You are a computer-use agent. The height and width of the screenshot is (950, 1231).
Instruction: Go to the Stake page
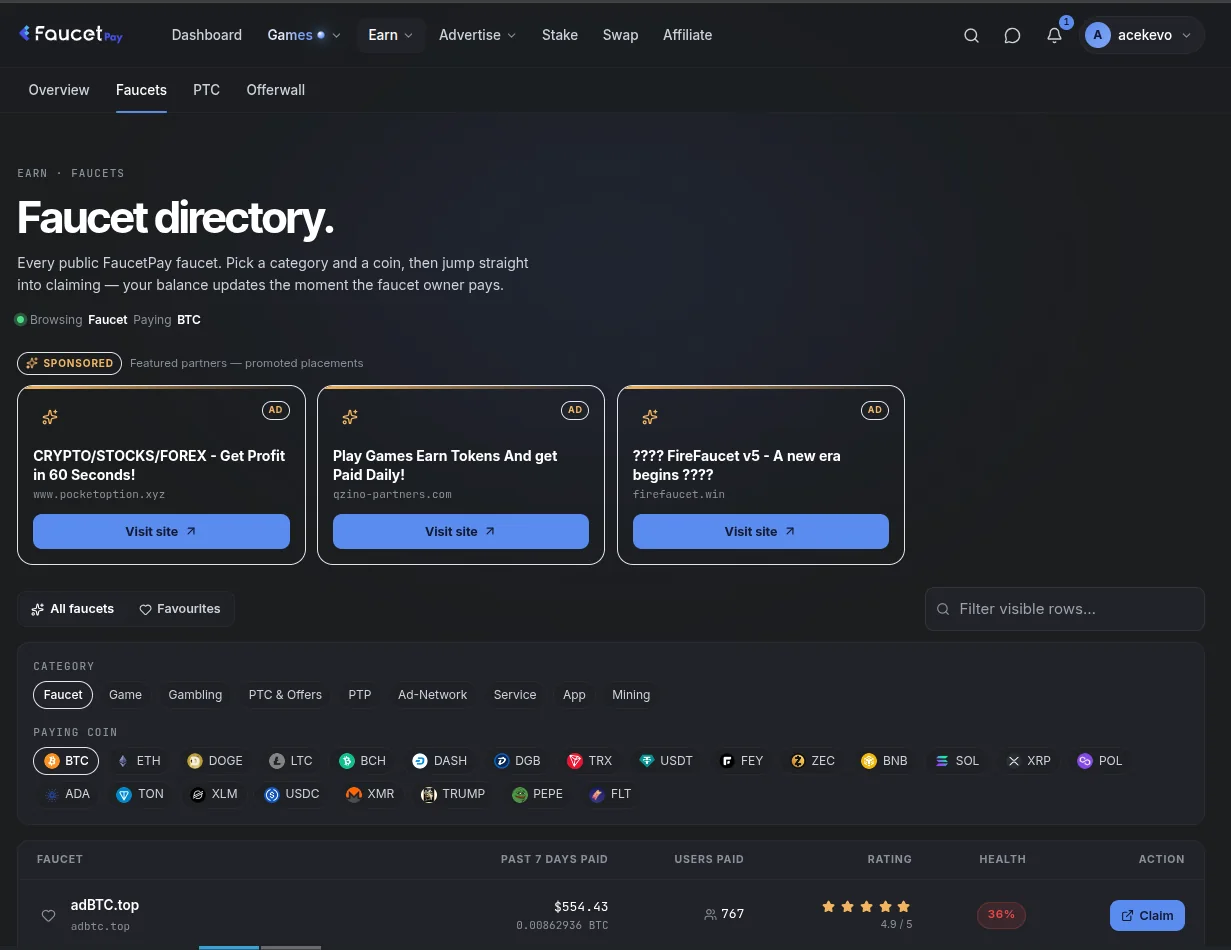coord(560,35)
